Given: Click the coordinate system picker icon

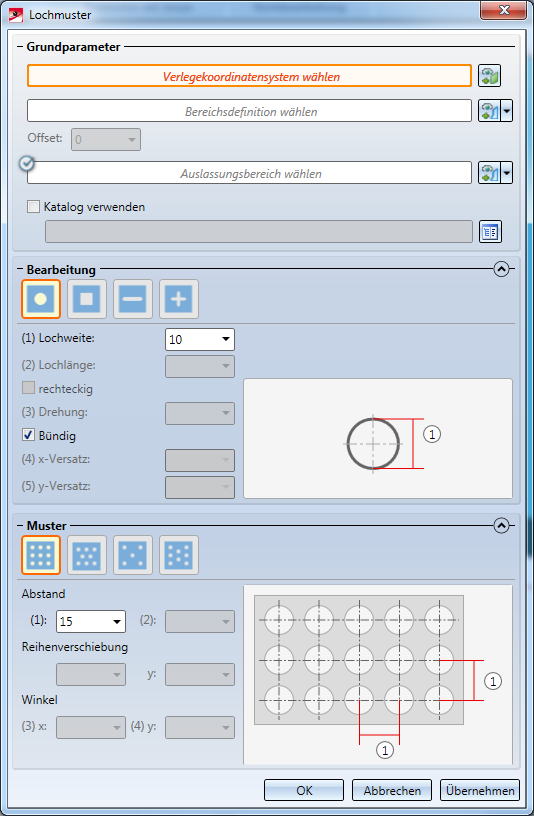Looking at the screenshot, I should pos(489,75).
